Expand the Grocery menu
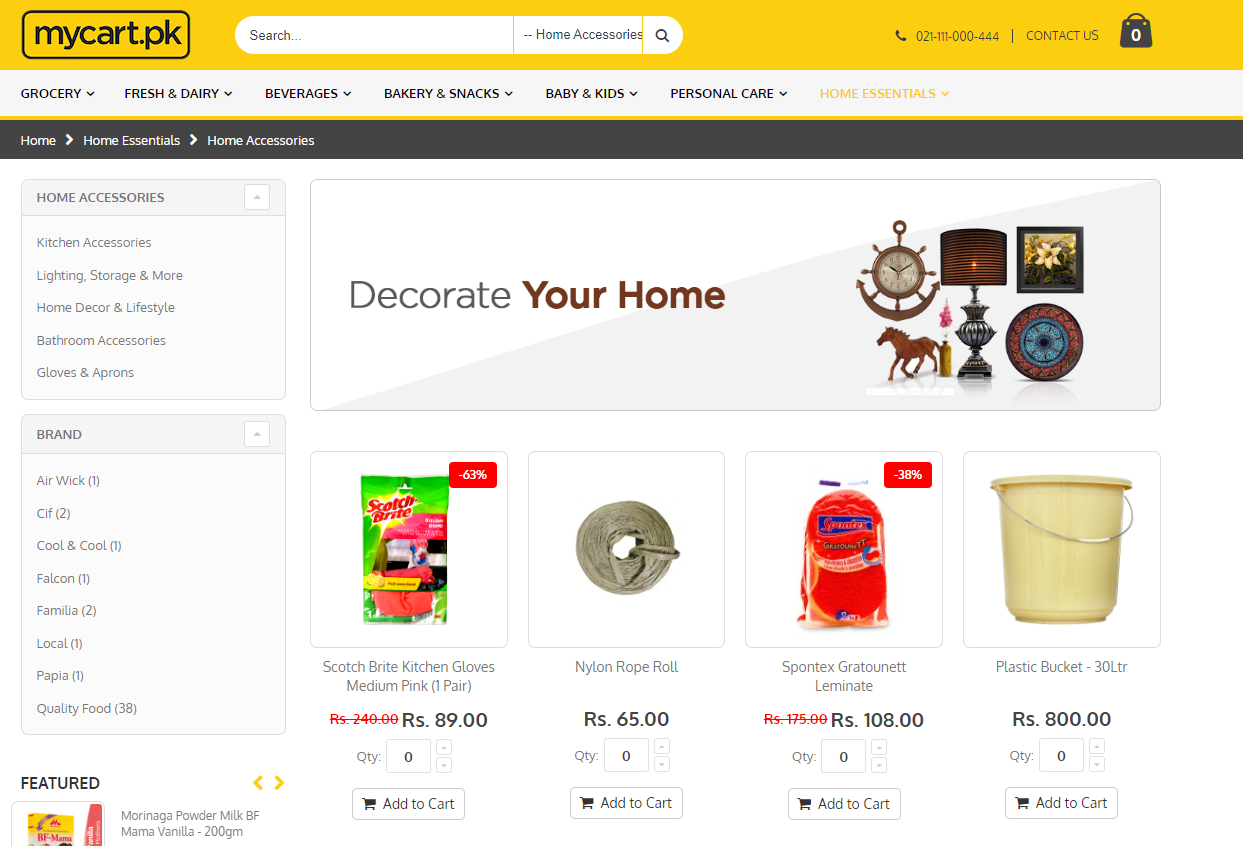 [x=58, y=93]
